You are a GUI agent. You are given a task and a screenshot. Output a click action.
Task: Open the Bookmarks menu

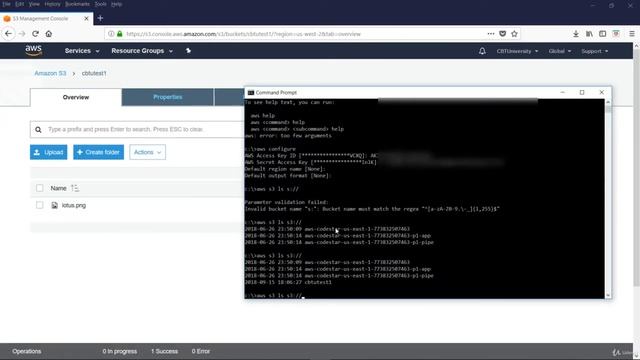78,4
